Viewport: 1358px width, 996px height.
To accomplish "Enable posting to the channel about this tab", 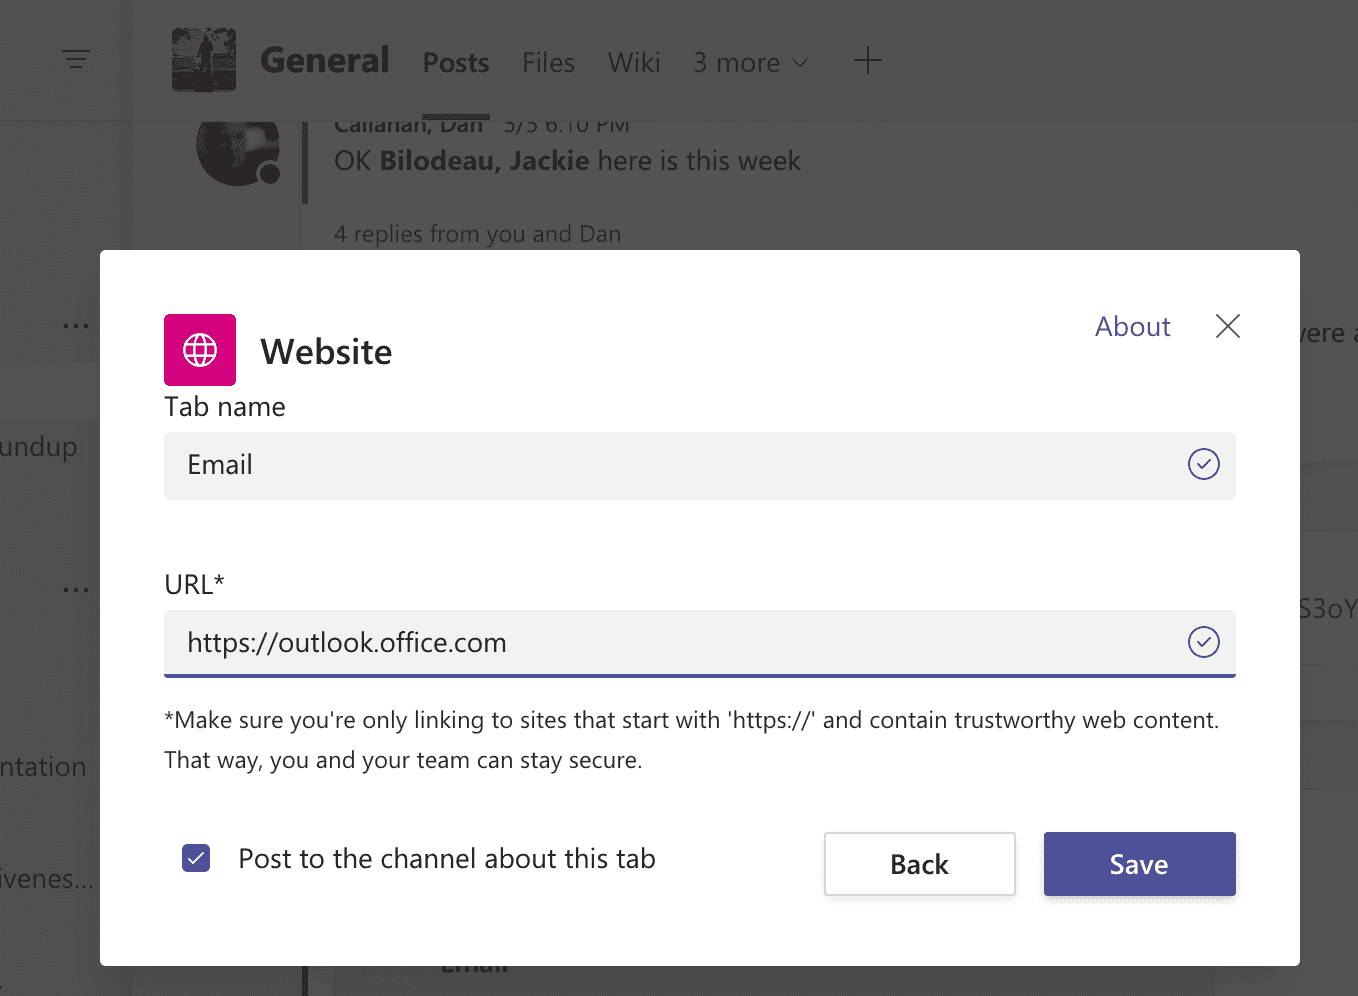I will point(196,858).
